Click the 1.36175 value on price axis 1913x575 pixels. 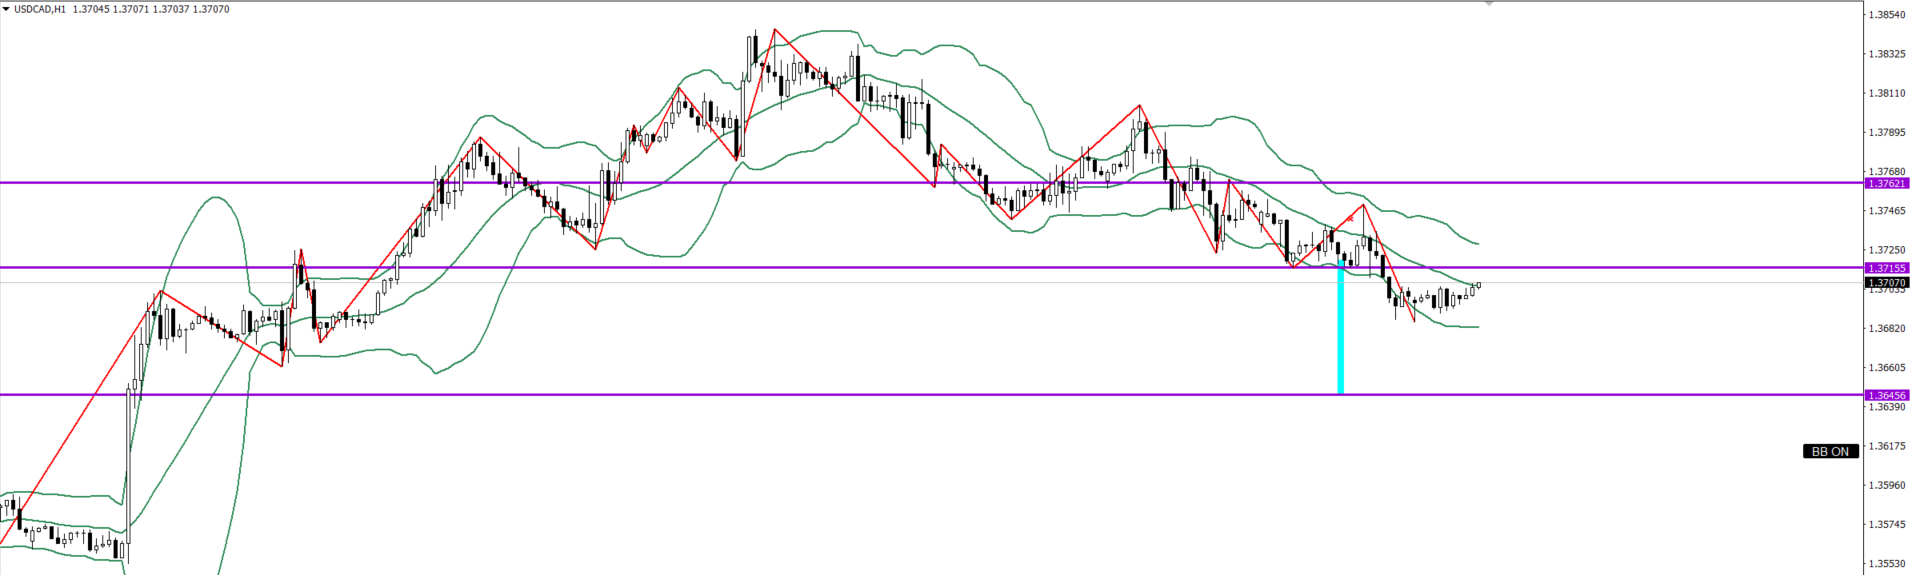pos(1886,446)
